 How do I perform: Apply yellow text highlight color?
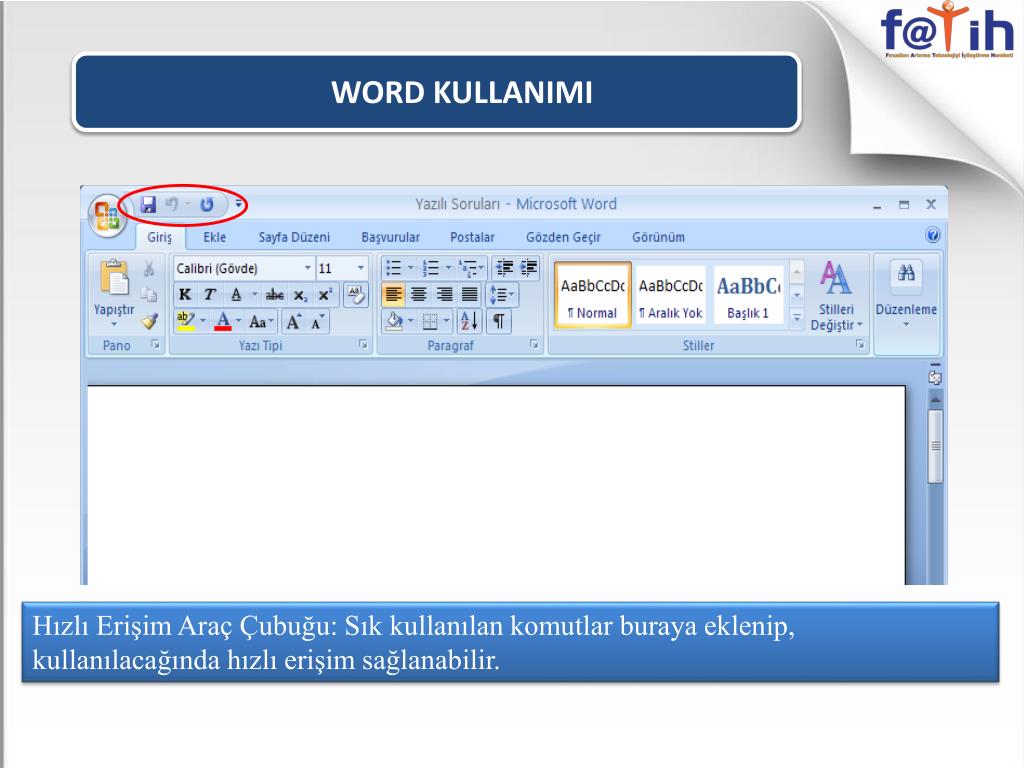pos(185,321)
